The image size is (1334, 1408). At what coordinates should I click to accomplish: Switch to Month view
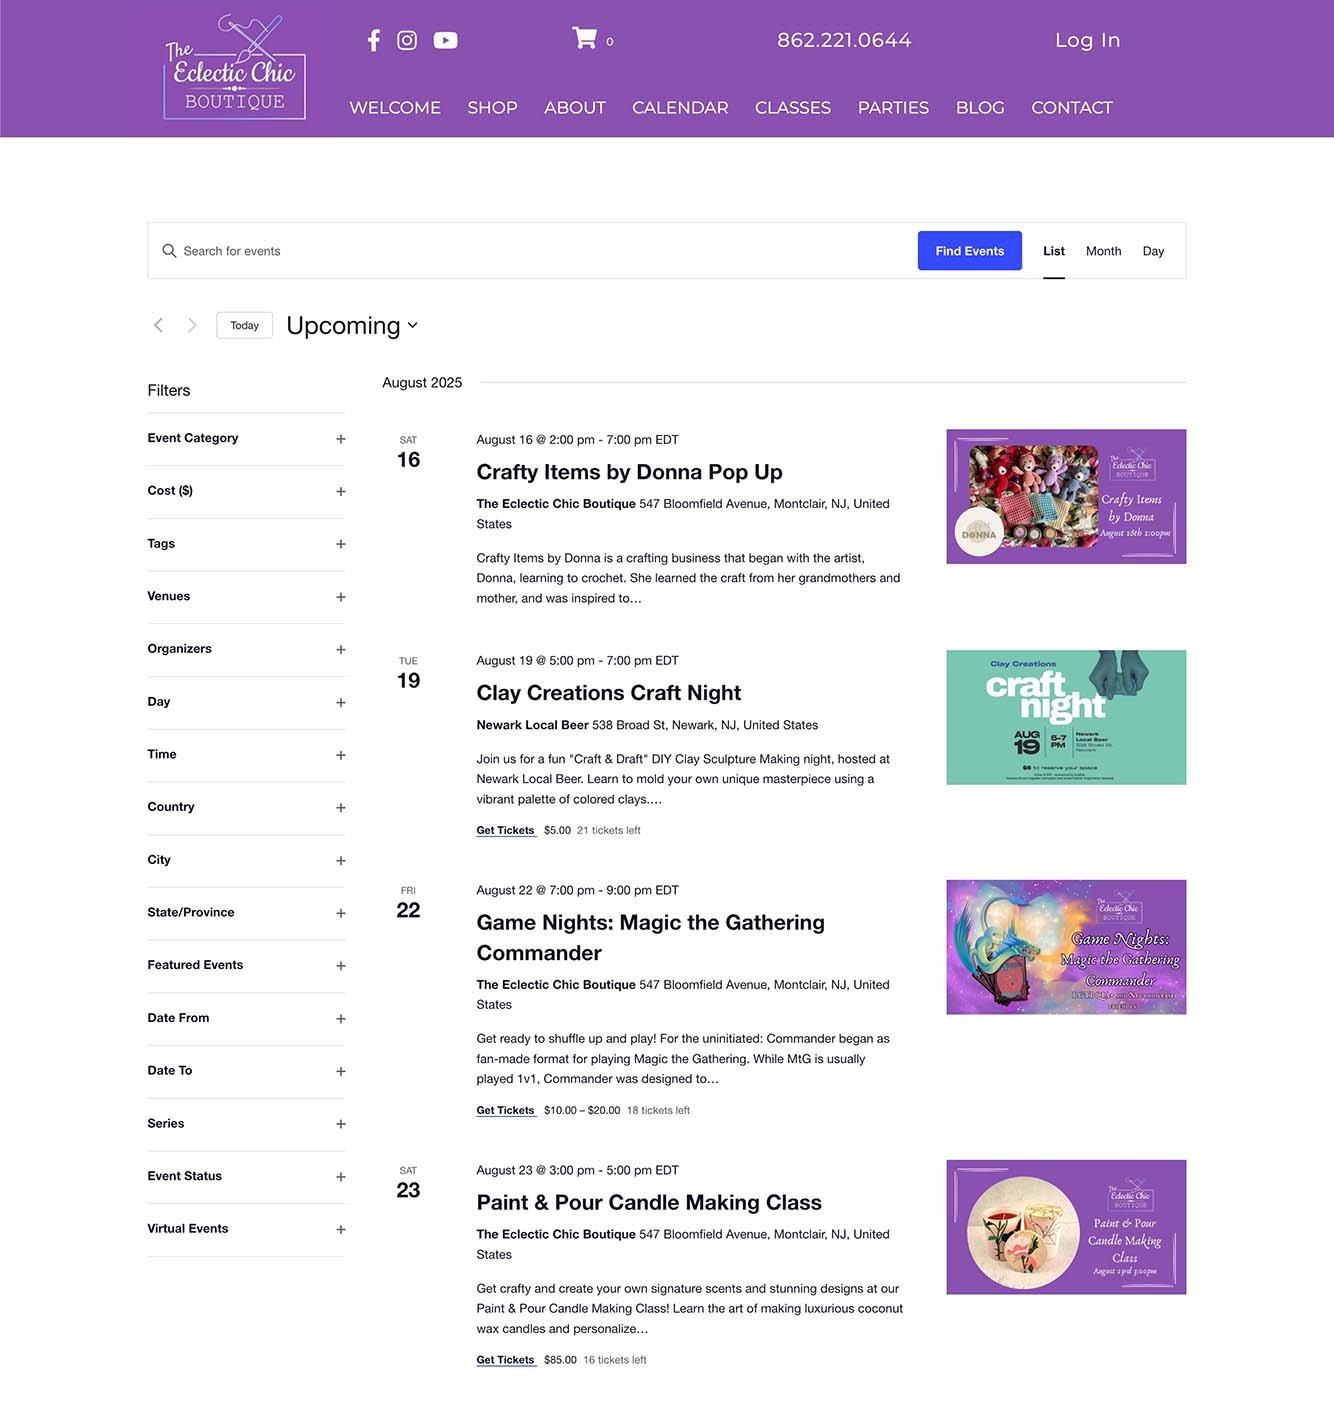1103,251
